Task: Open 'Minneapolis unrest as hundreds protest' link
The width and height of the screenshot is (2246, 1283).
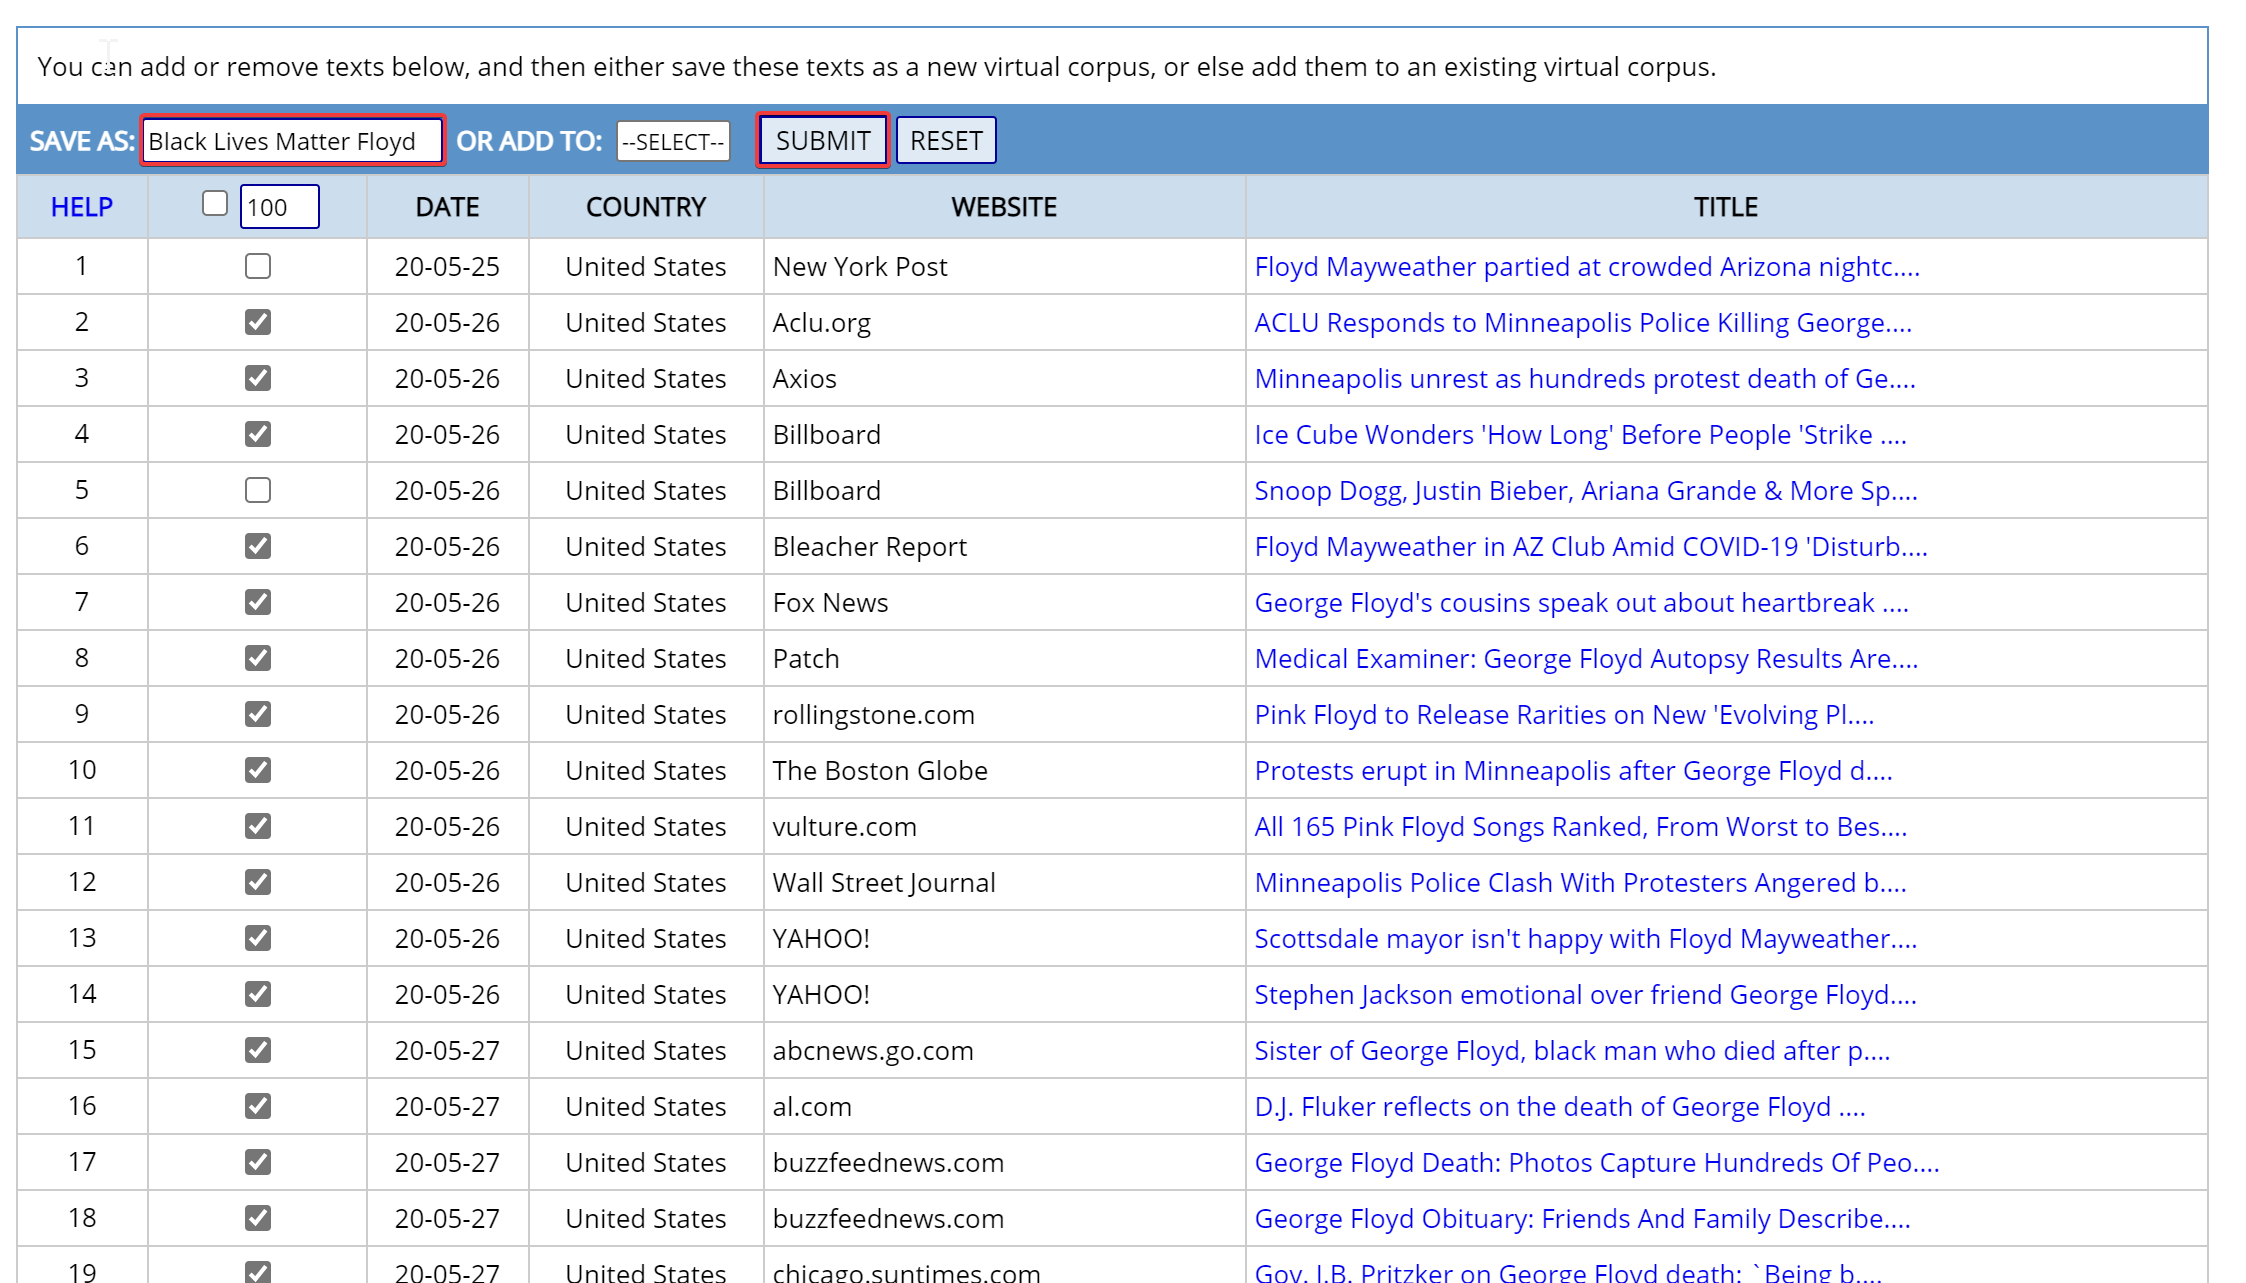Action: pyautogui.click(x=1585, y=379)
